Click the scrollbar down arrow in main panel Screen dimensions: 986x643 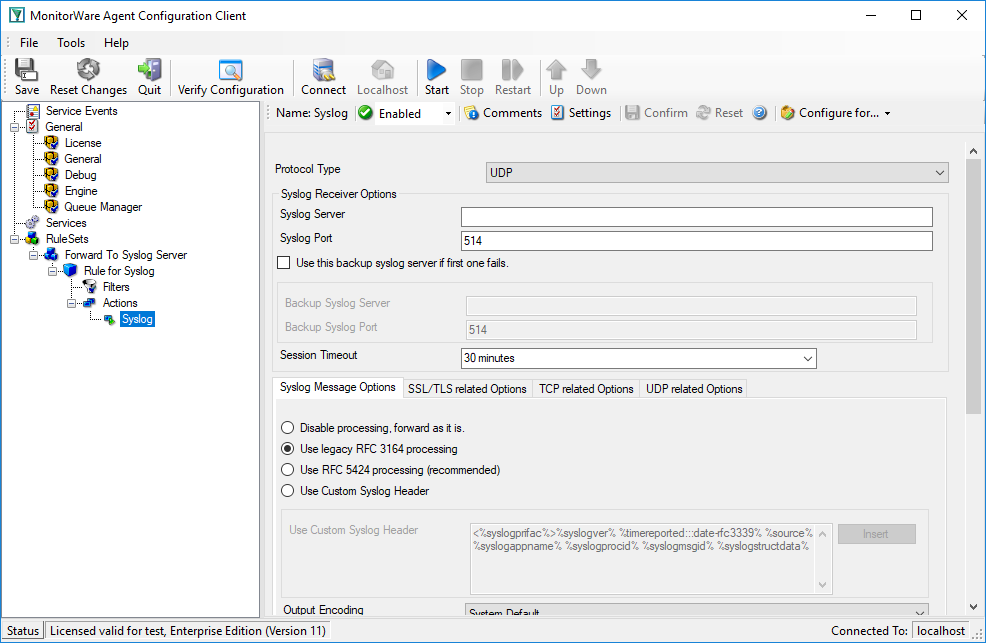[x=973, y=607]
